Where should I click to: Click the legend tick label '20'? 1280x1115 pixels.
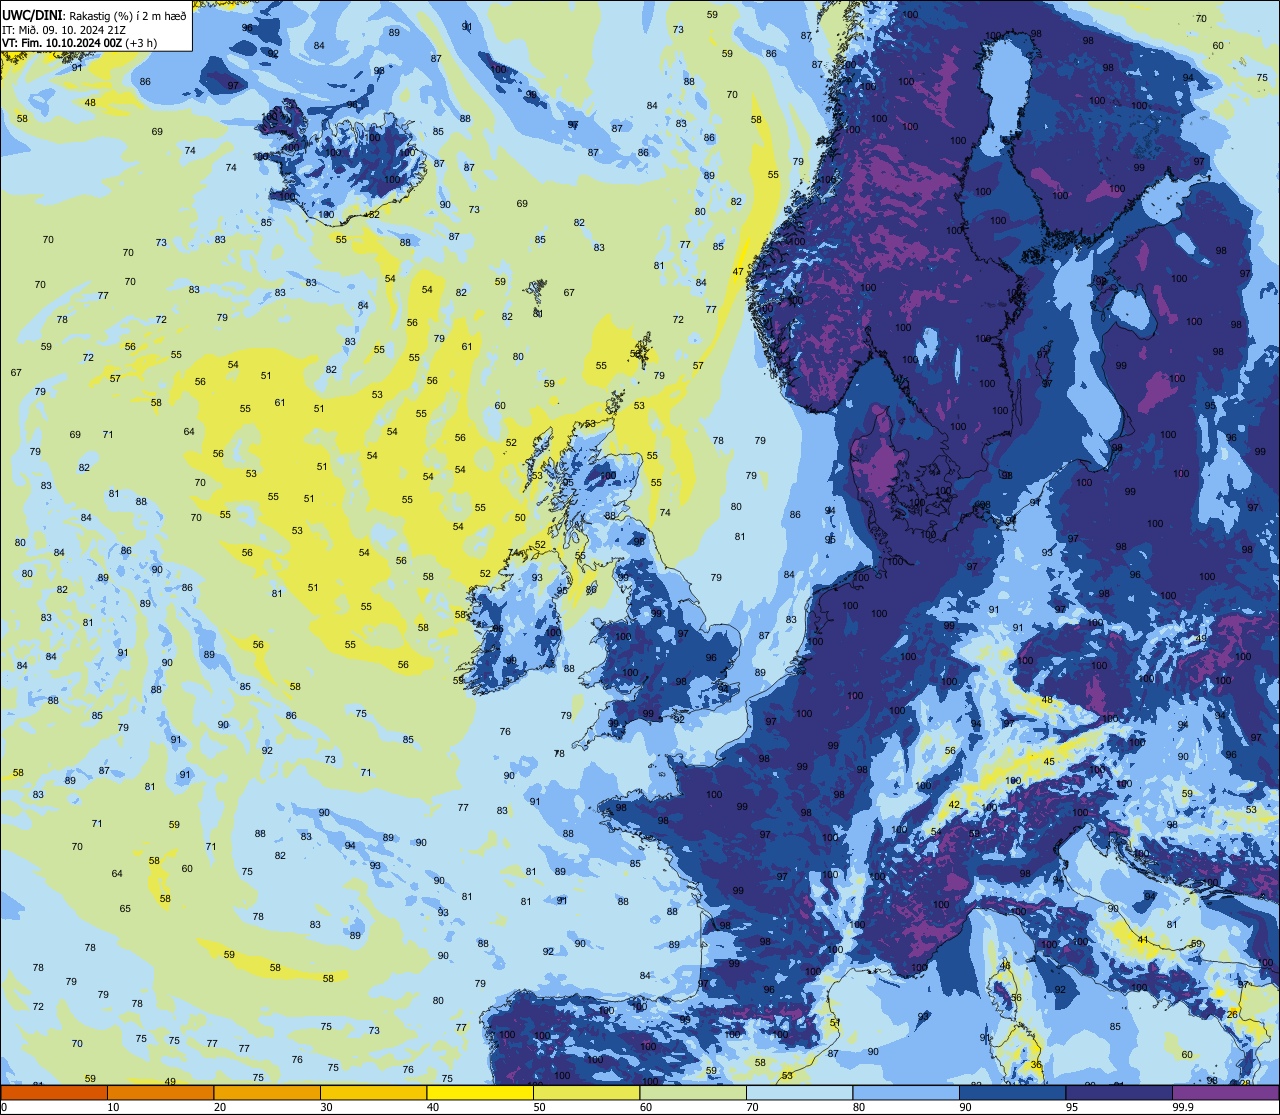(x=220, y=1107)
